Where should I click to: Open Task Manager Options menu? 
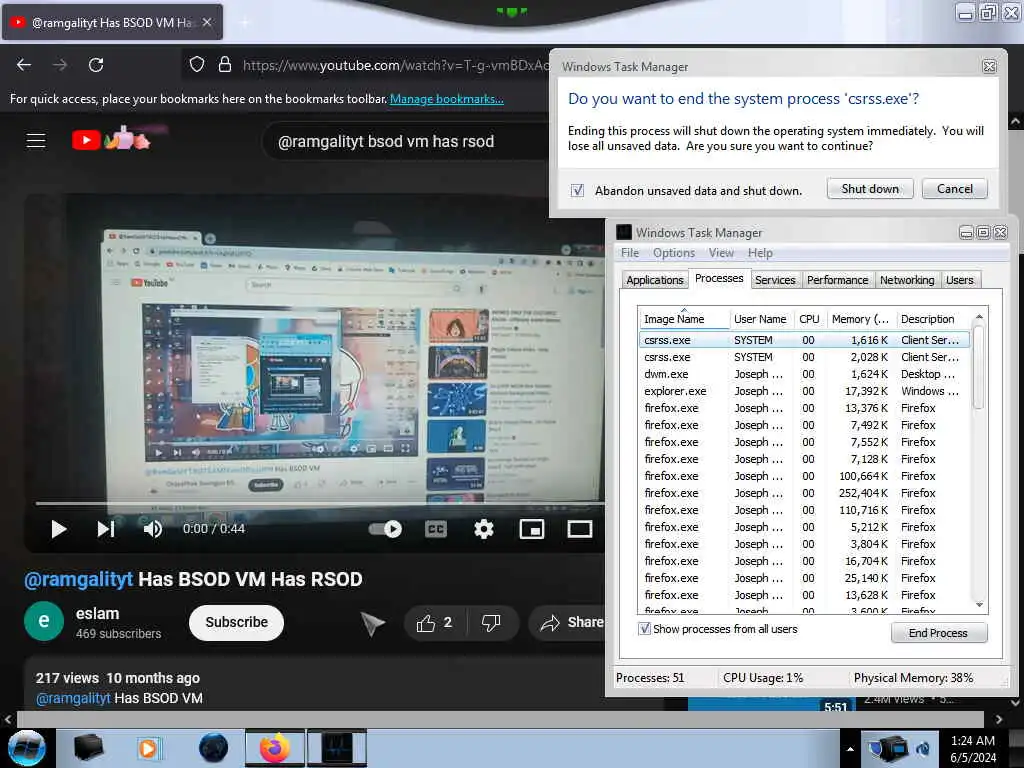point(673,253)
